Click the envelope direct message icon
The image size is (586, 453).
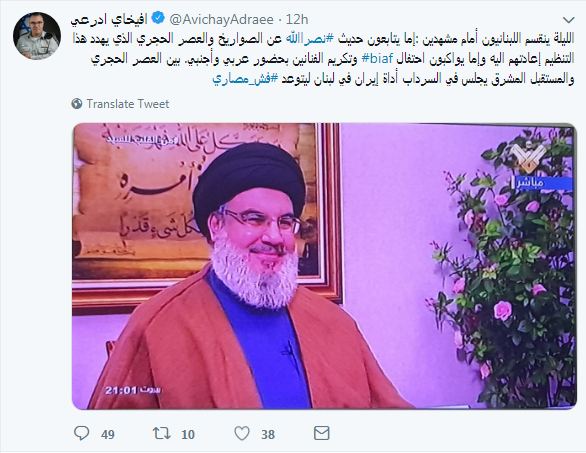click(321, 433)
